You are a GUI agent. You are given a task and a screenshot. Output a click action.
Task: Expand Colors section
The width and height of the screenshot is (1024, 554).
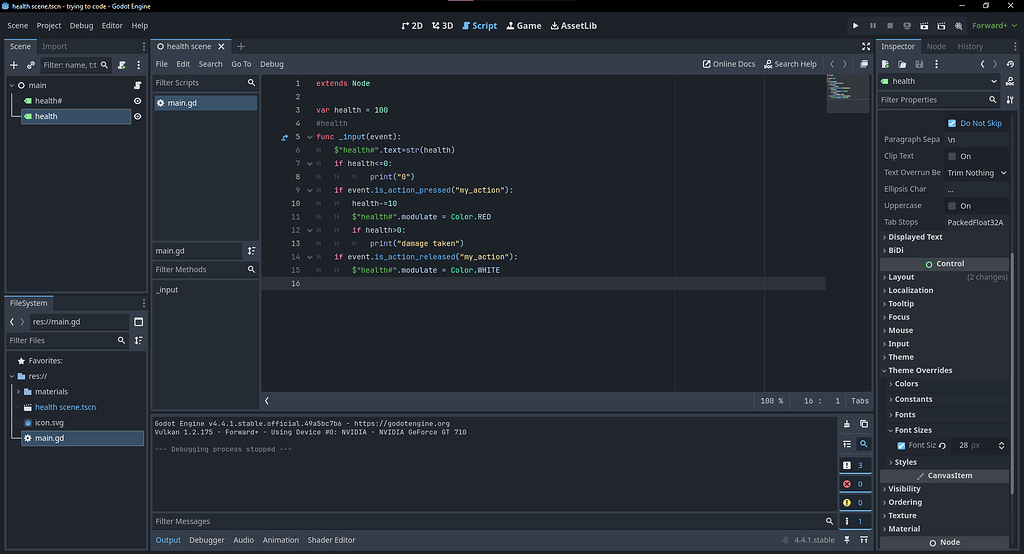pyautogui.click(x=904, y=384)
